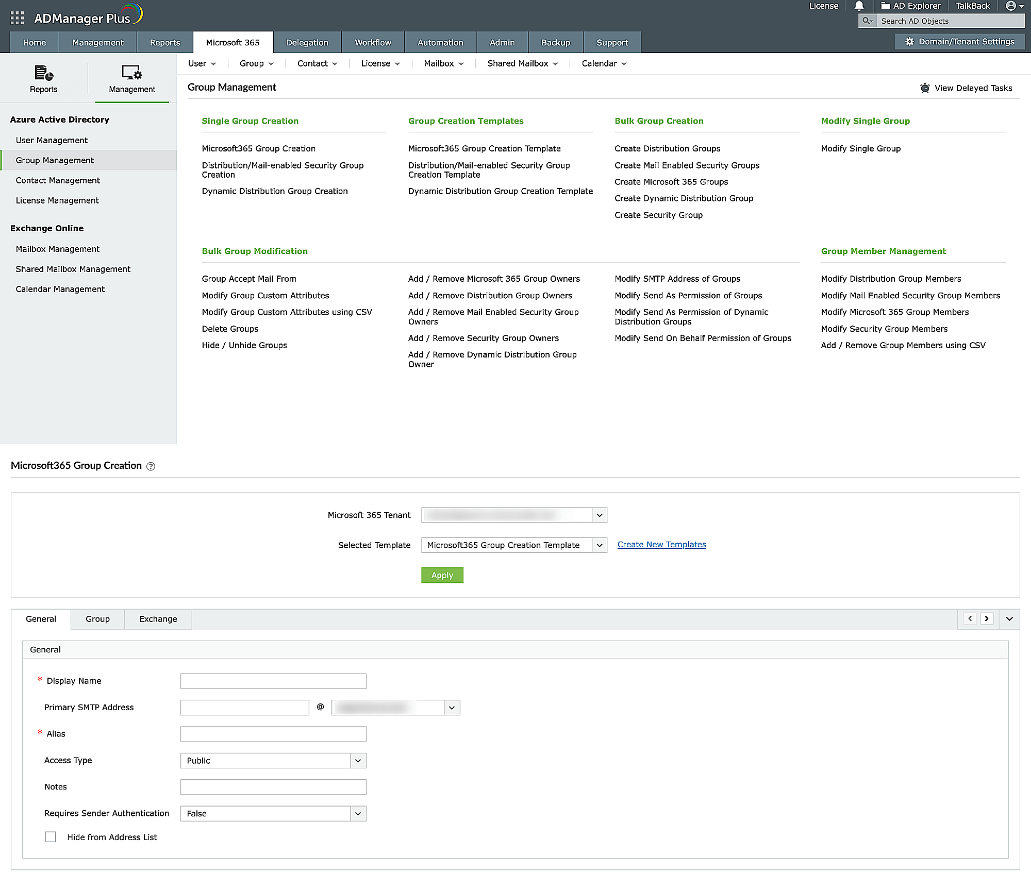This screenshot has width=1031, height=888.
Task: Click the Notes input field
Action: tap(273, 787)
